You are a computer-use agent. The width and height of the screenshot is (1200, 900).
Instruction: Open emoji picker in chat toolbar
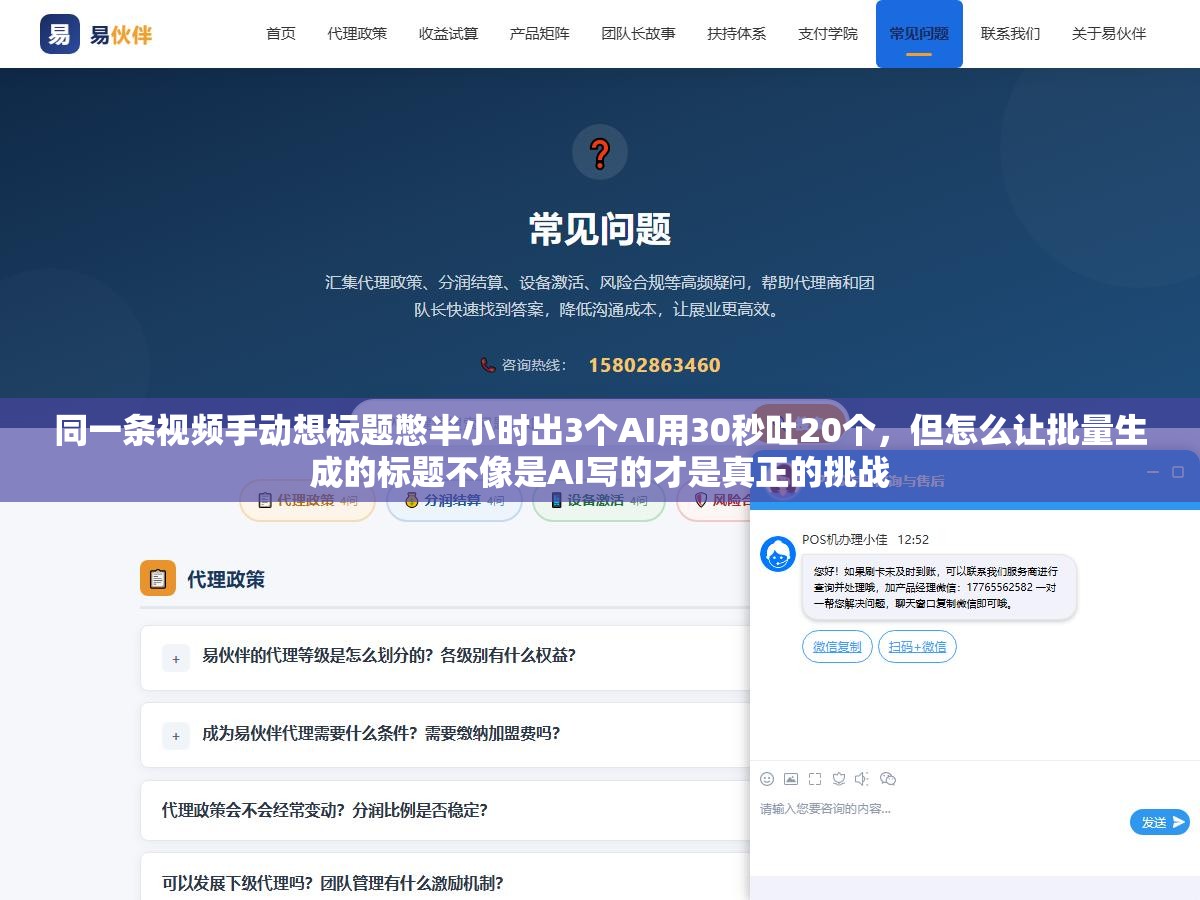[x=767, y=779]
